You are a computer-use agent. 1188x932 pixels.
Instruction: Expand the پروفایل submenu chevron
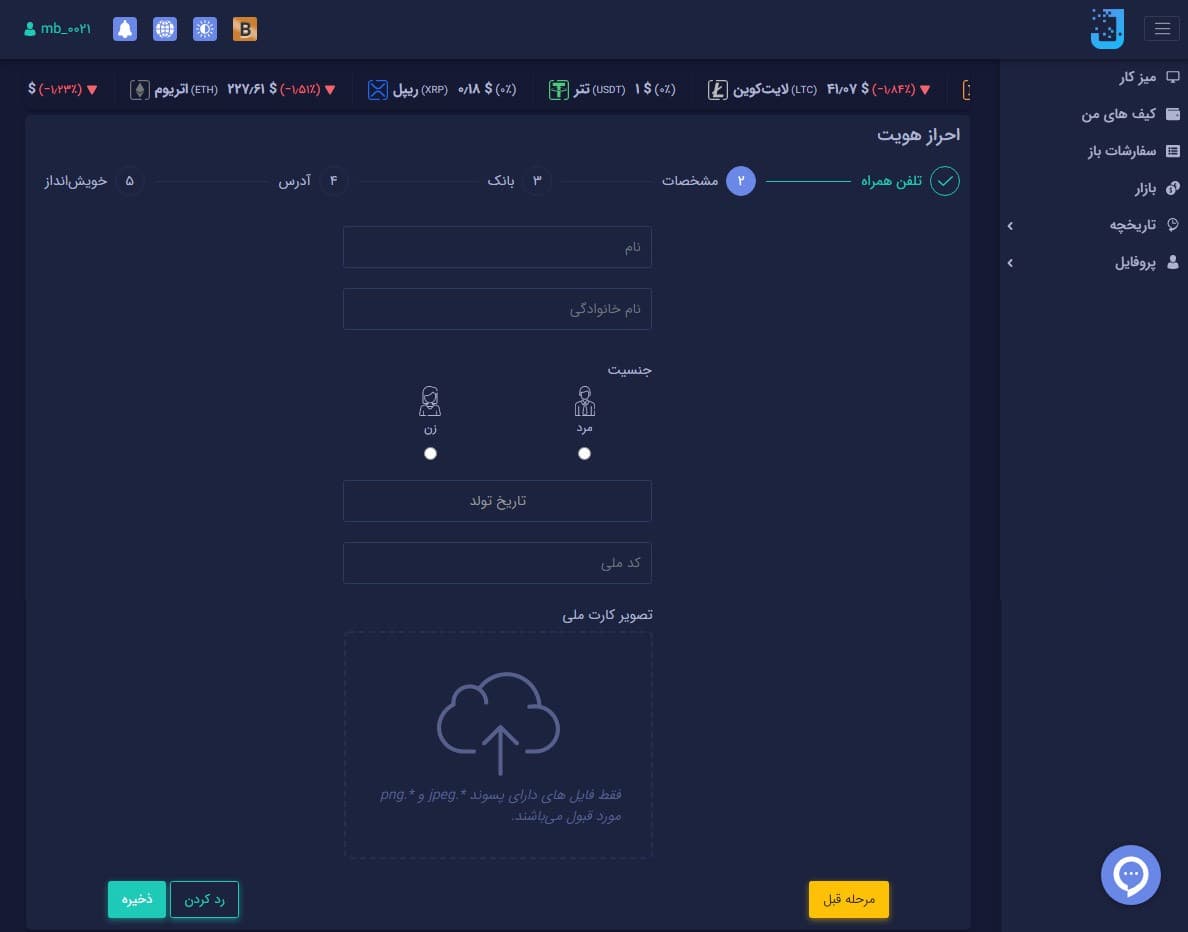click(1010, 263)
